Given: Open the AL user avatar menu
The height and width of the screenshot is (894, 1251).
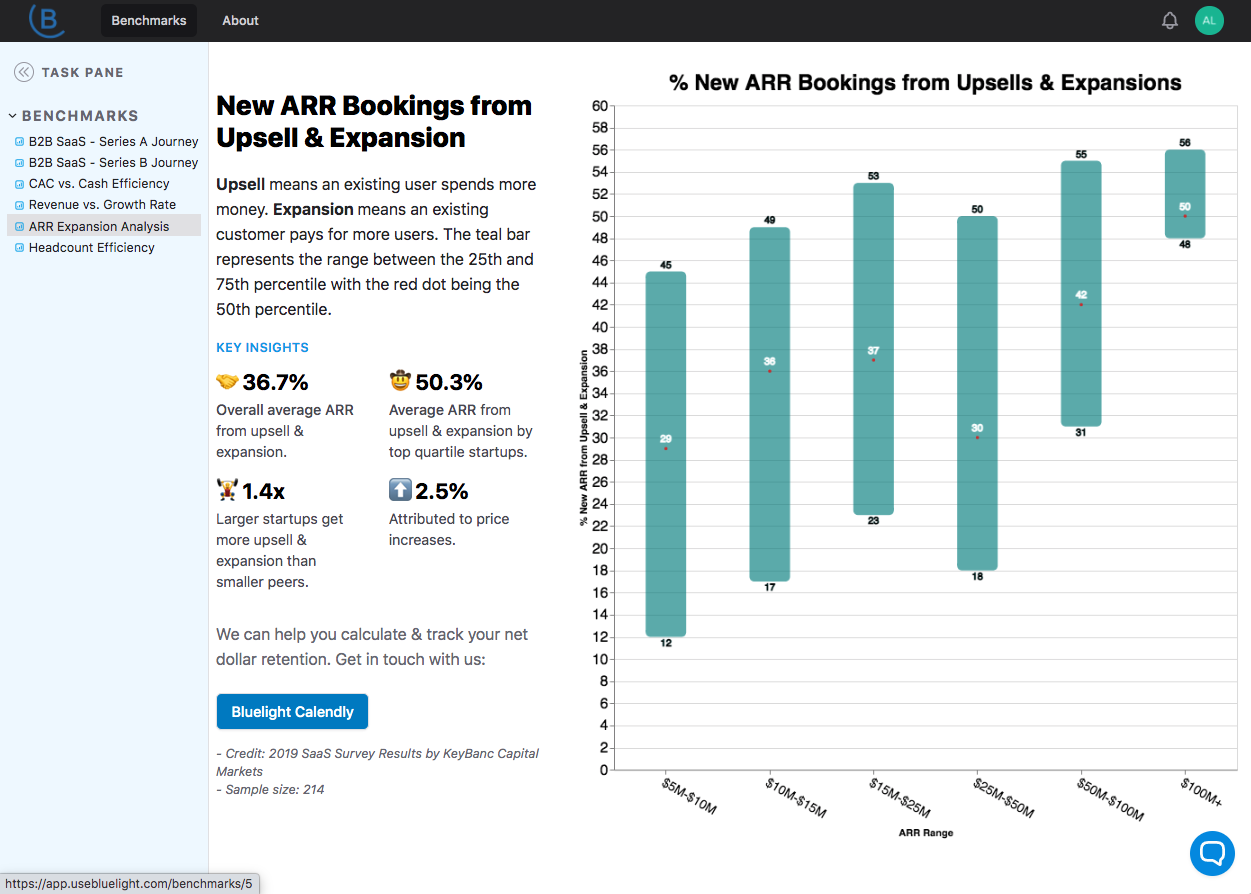Looking at the screenshot, I should click(1209, 20).
